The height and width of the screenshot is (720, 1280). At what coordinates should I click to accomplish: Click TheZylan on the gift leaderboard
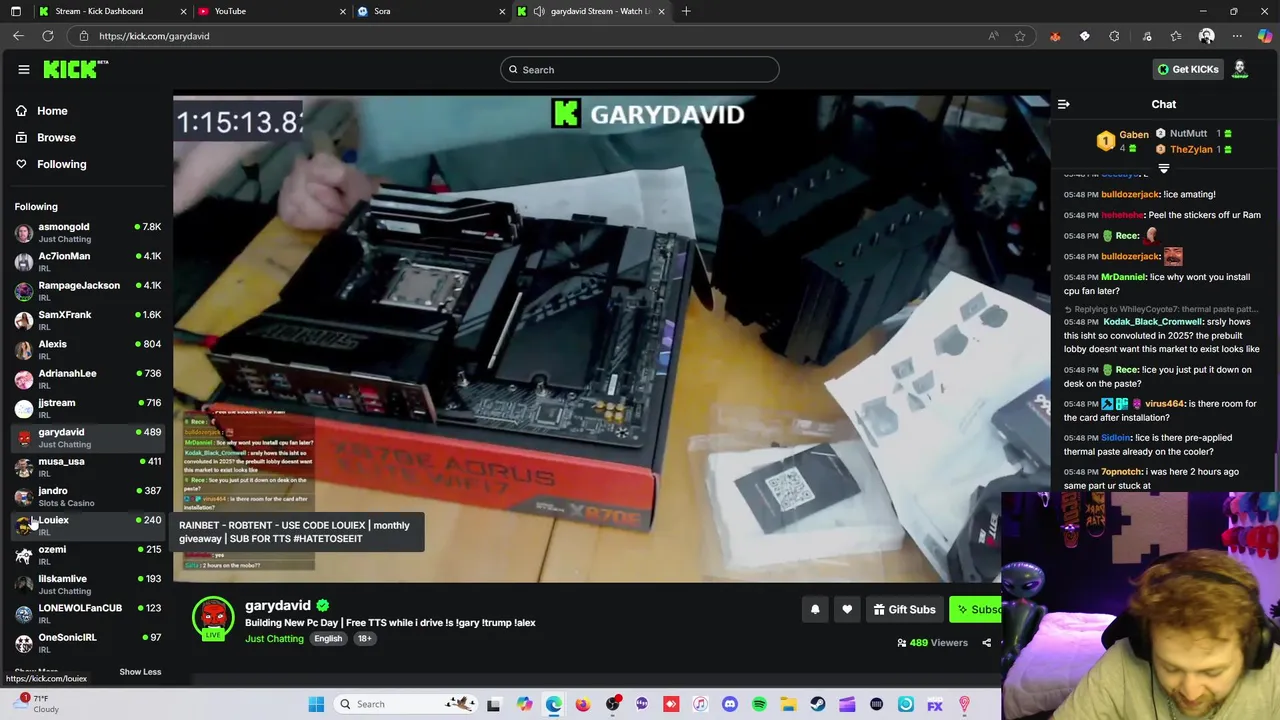(1191, 149)
